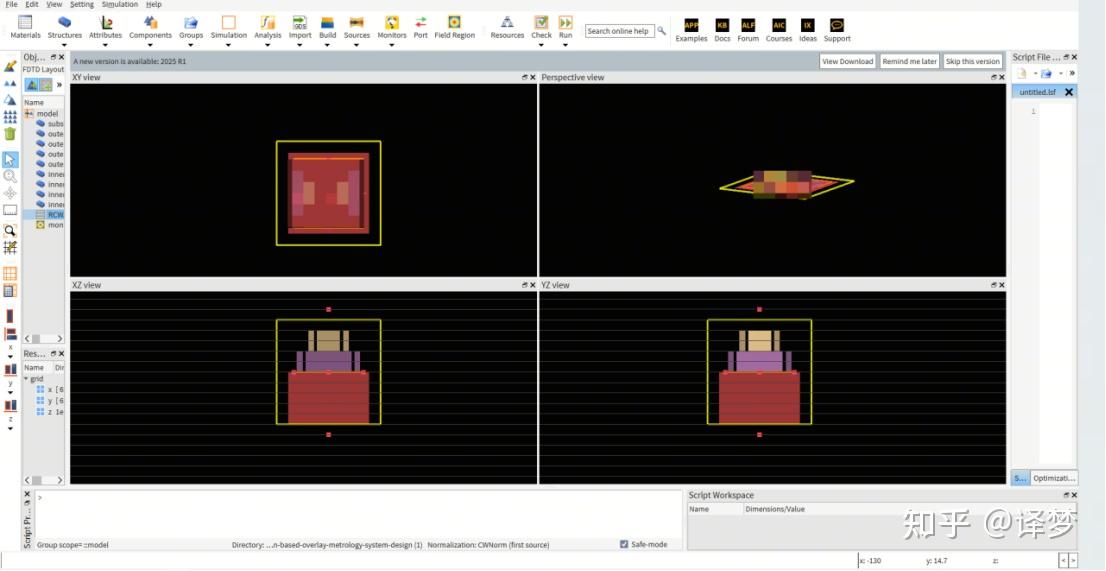Click the search magnifier icon beside online help
Screen dimensions: 1106x571
coord(662,31)
